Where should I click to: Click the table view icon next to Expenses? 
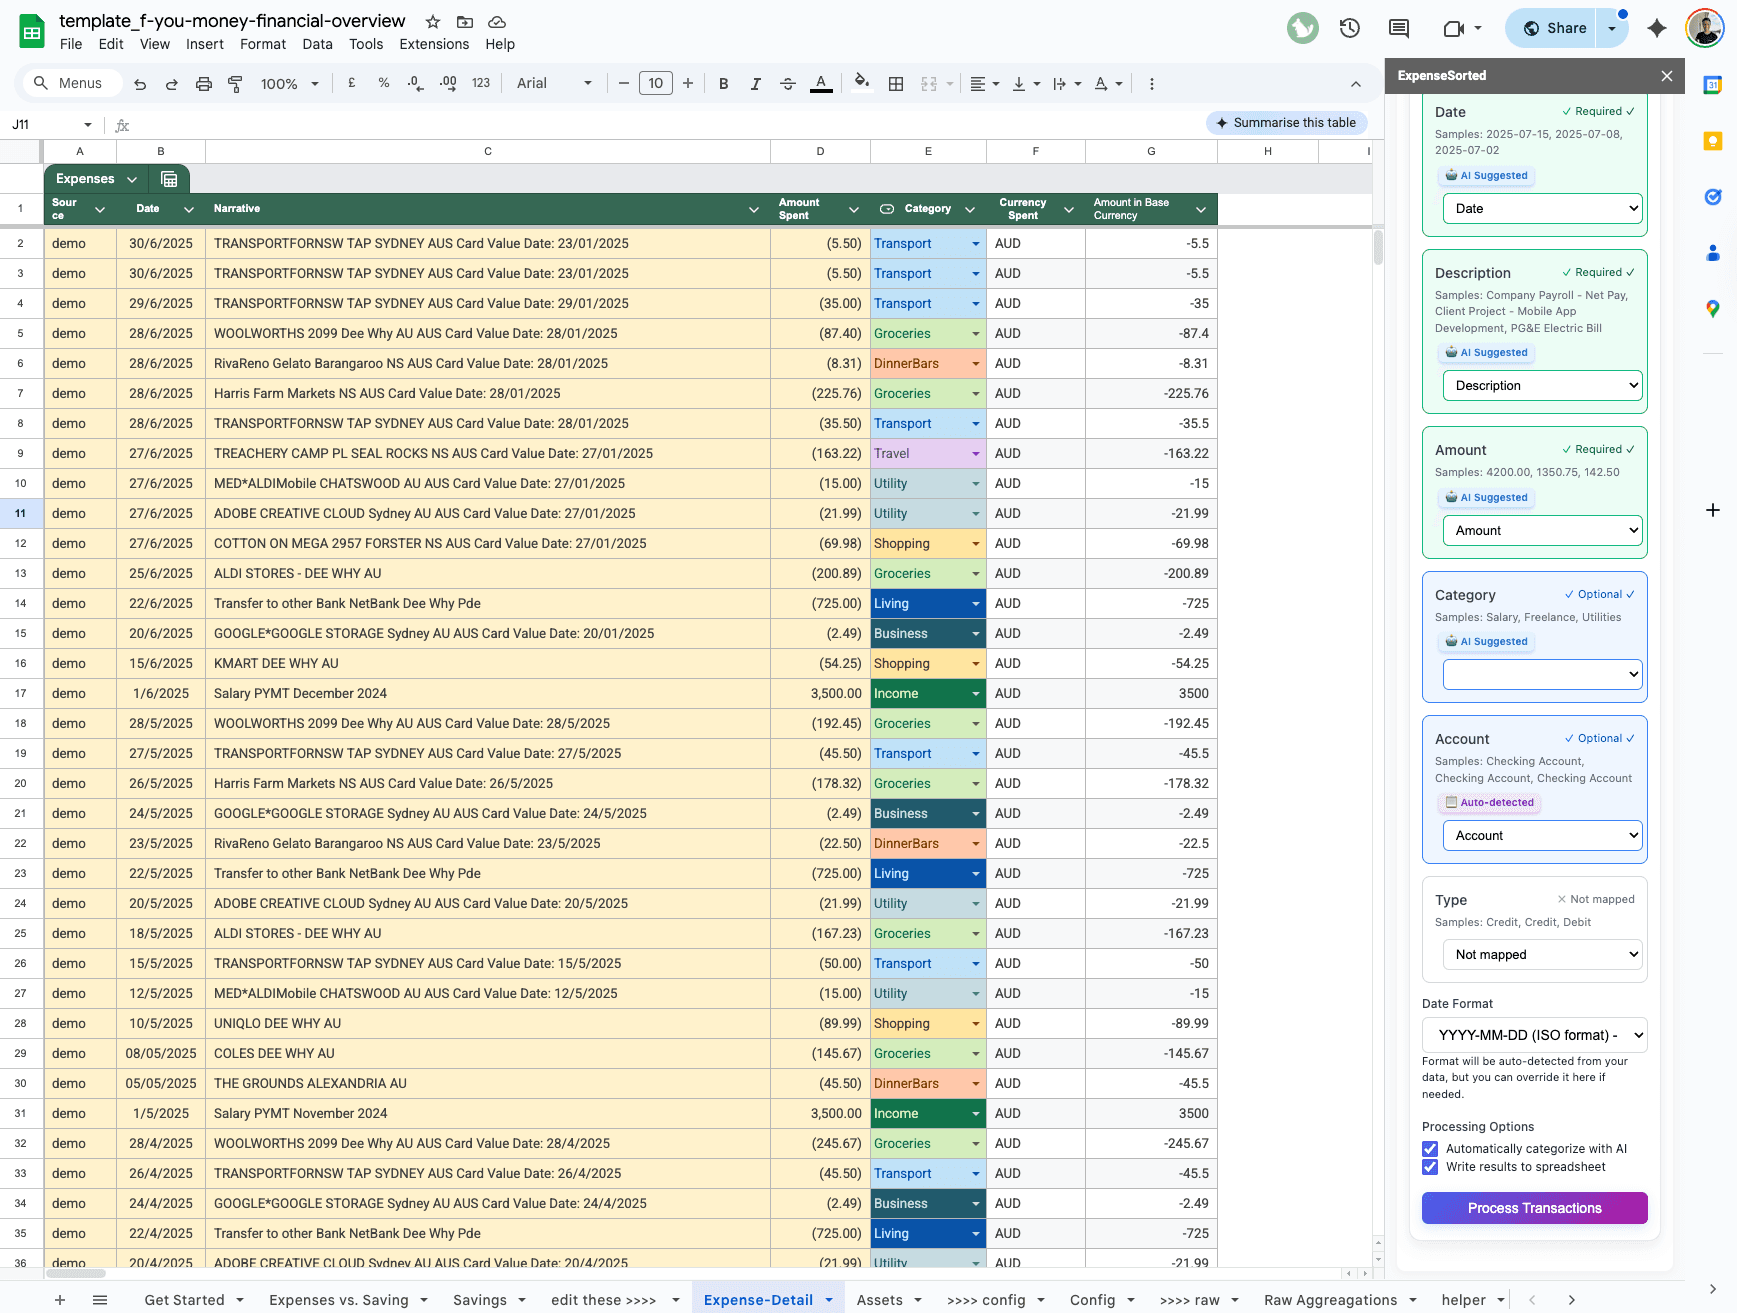point(169,179)
